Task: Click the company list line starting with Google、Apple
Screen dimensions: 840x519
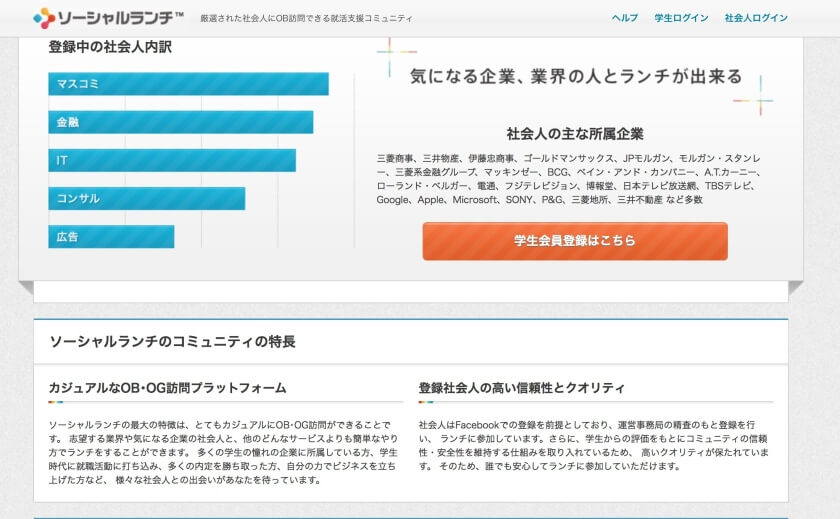Action: tap(539, 200)
